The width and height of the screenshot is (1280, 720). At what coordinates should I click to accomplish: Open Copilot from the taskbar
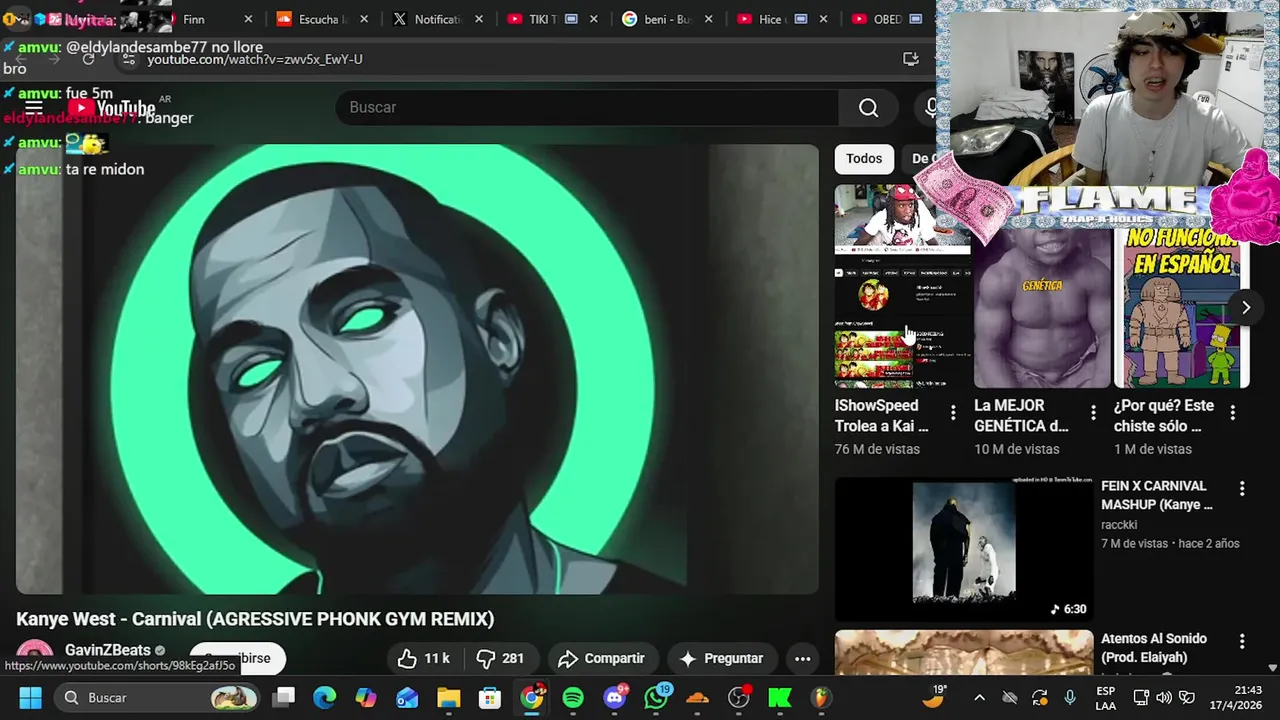[366, 698]
